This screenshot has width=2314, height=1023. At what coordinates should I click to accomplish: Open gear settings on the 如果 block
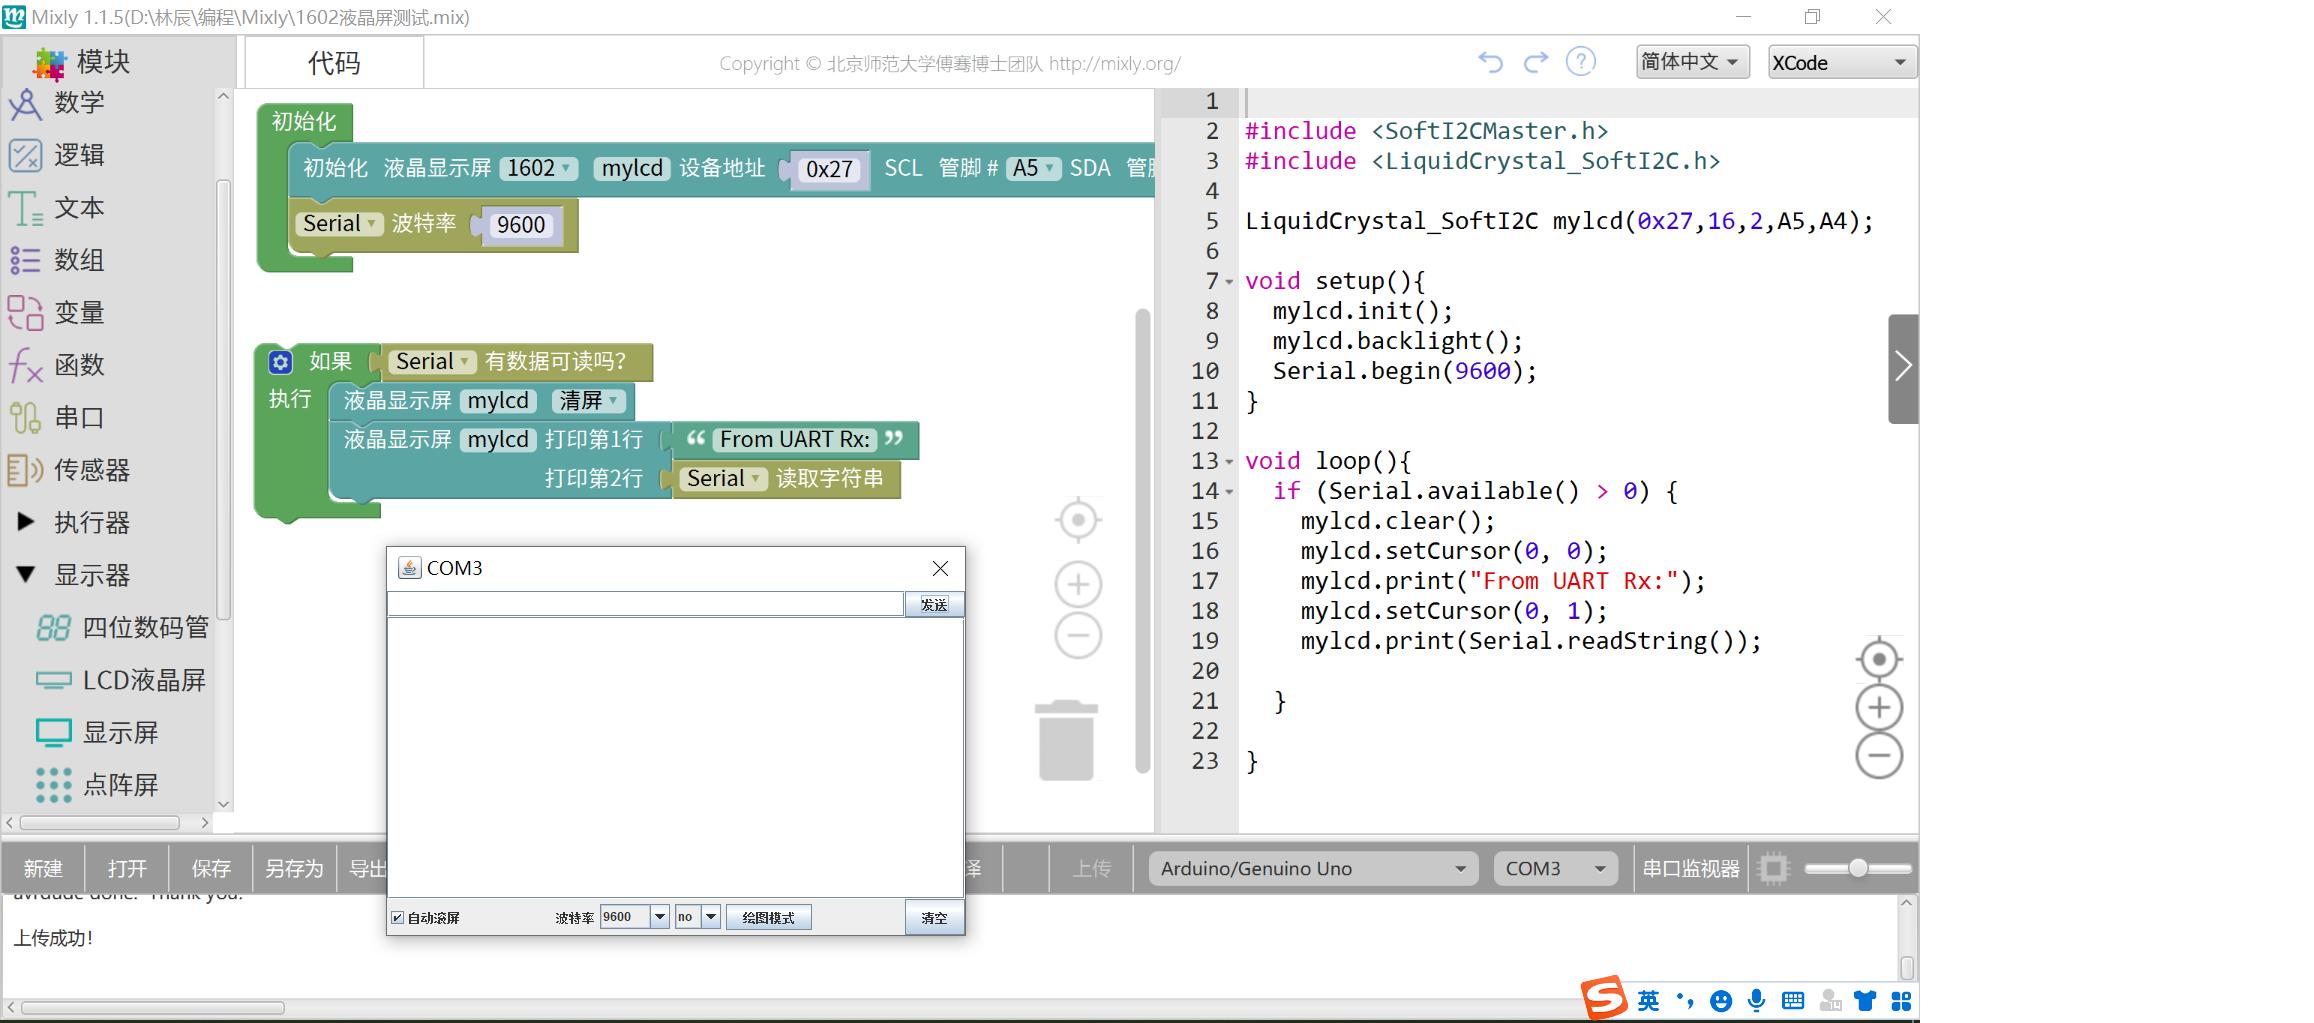pos(281,362)
